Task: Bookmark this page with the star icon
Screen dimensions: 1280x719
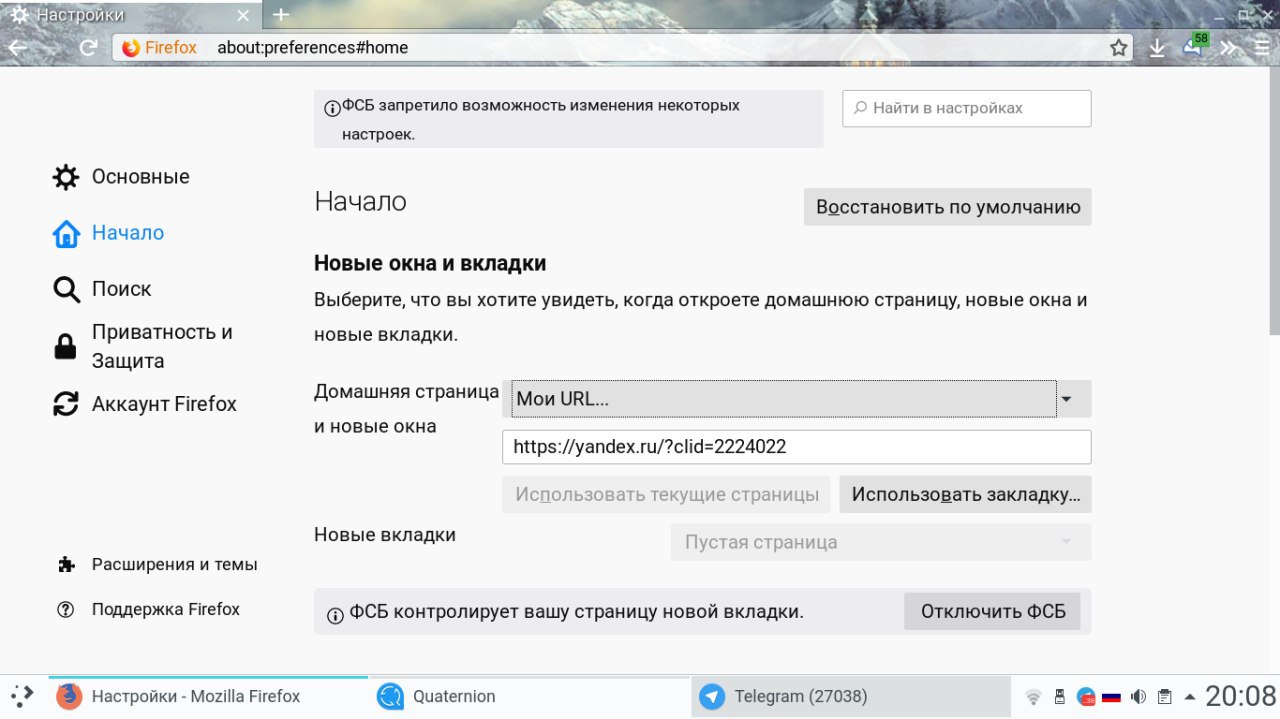Action: click(1119, 48)
